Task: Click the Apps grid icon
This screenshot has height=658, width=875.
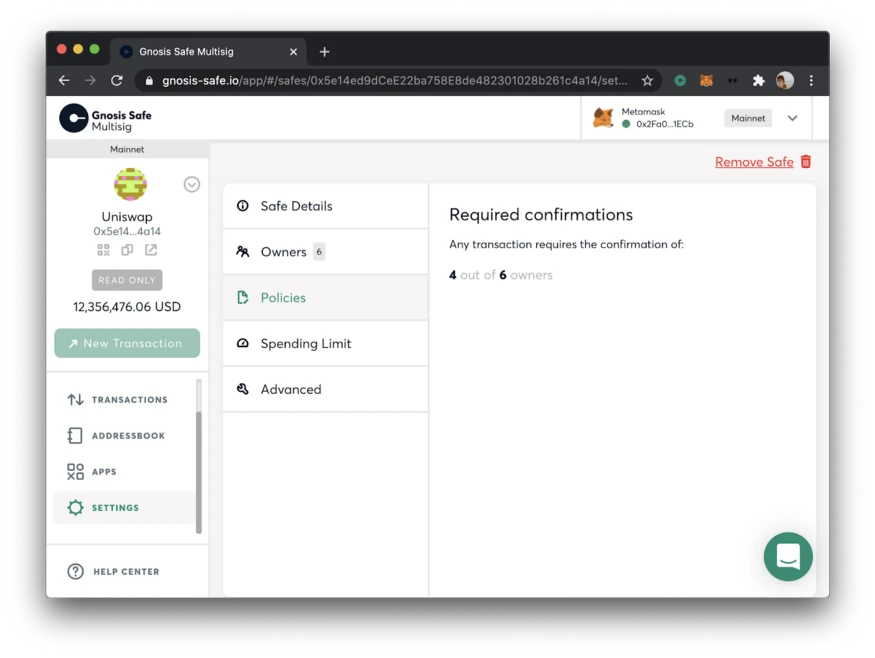Action: point(75,472)
